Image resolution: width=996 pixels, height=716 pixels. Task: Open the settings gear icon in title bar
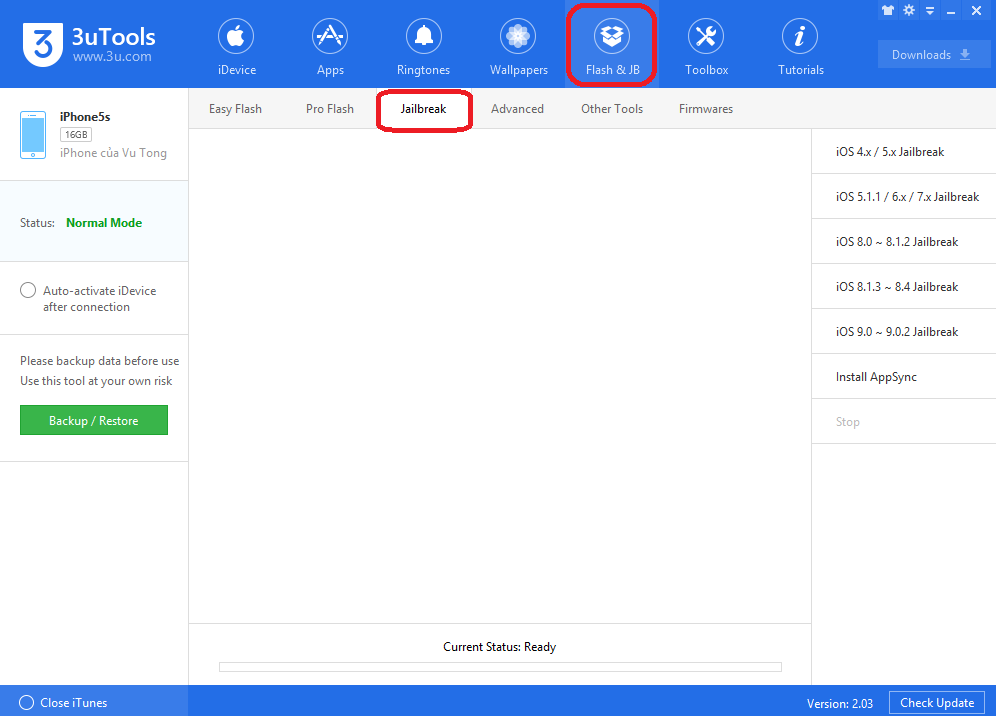[909, 10]
